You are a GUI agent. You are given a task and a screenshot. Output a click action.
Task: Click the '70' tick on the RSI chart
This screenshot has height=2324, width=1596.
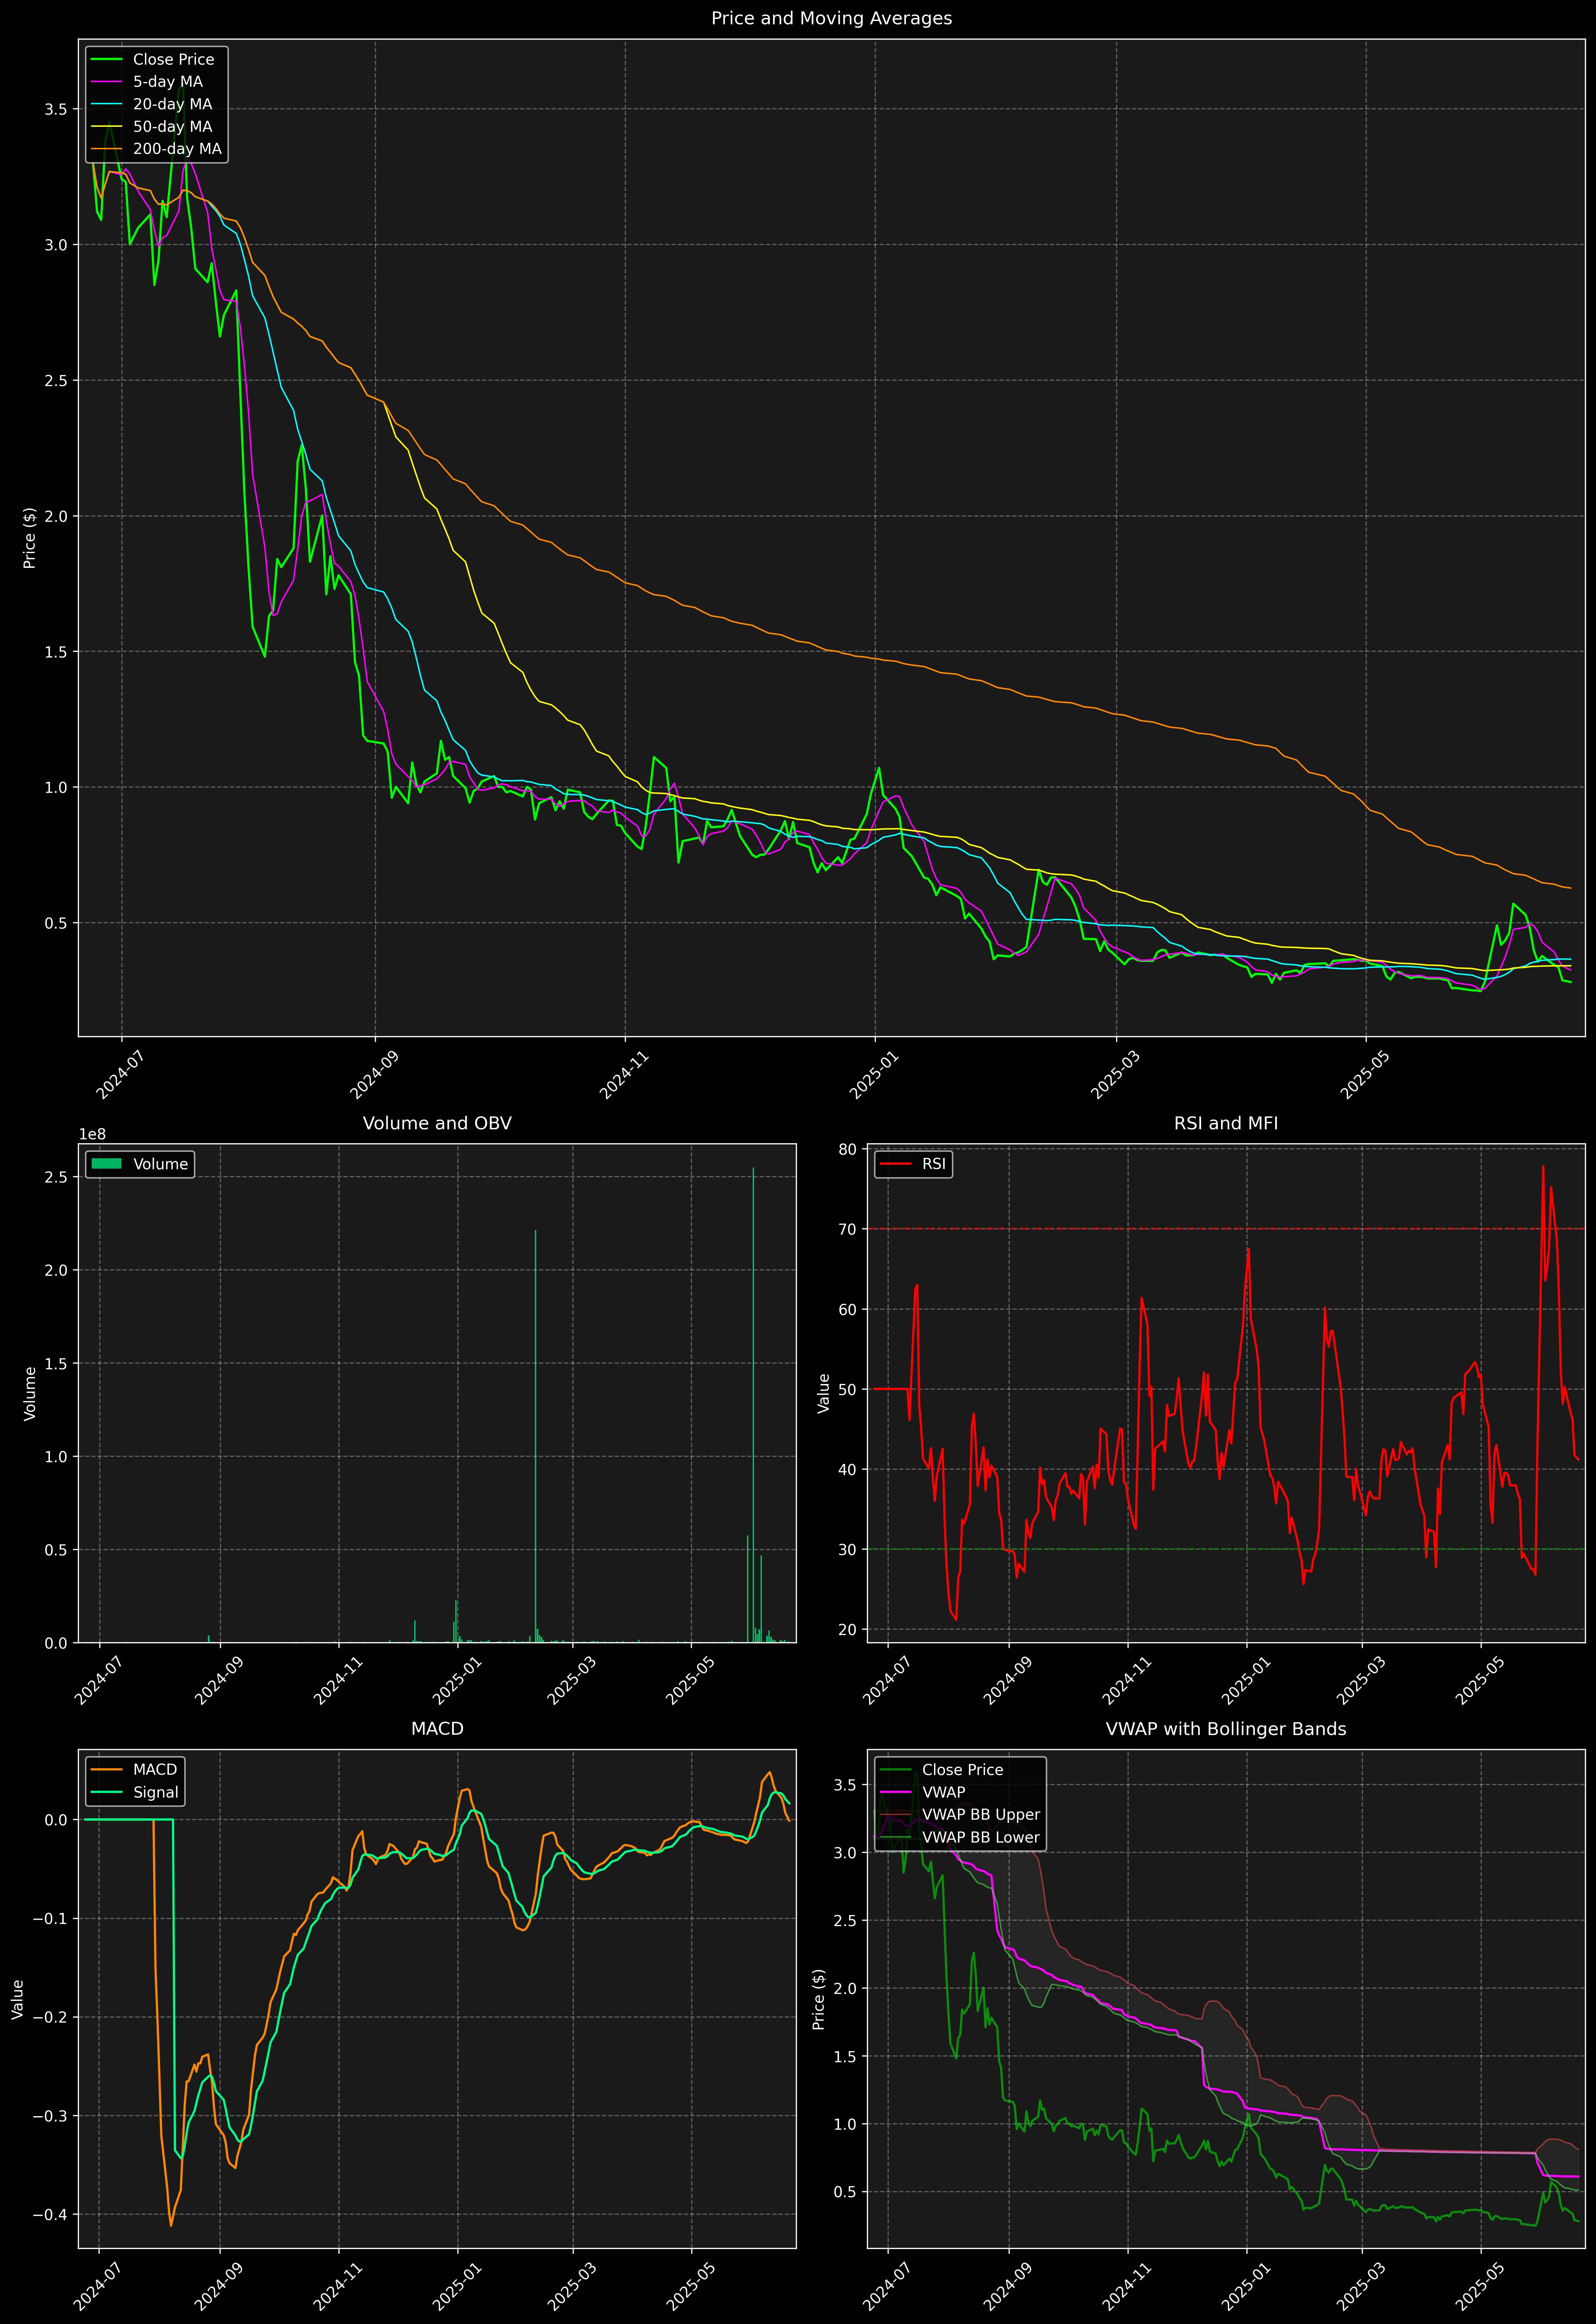[848, 1229]
